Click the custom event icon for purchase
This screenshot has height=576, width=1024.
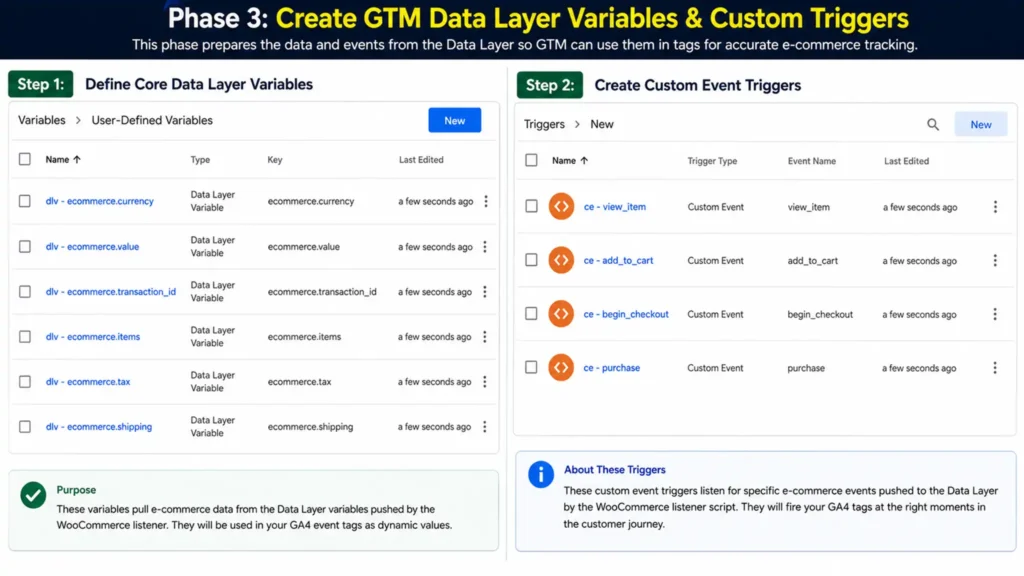point(561,367)
